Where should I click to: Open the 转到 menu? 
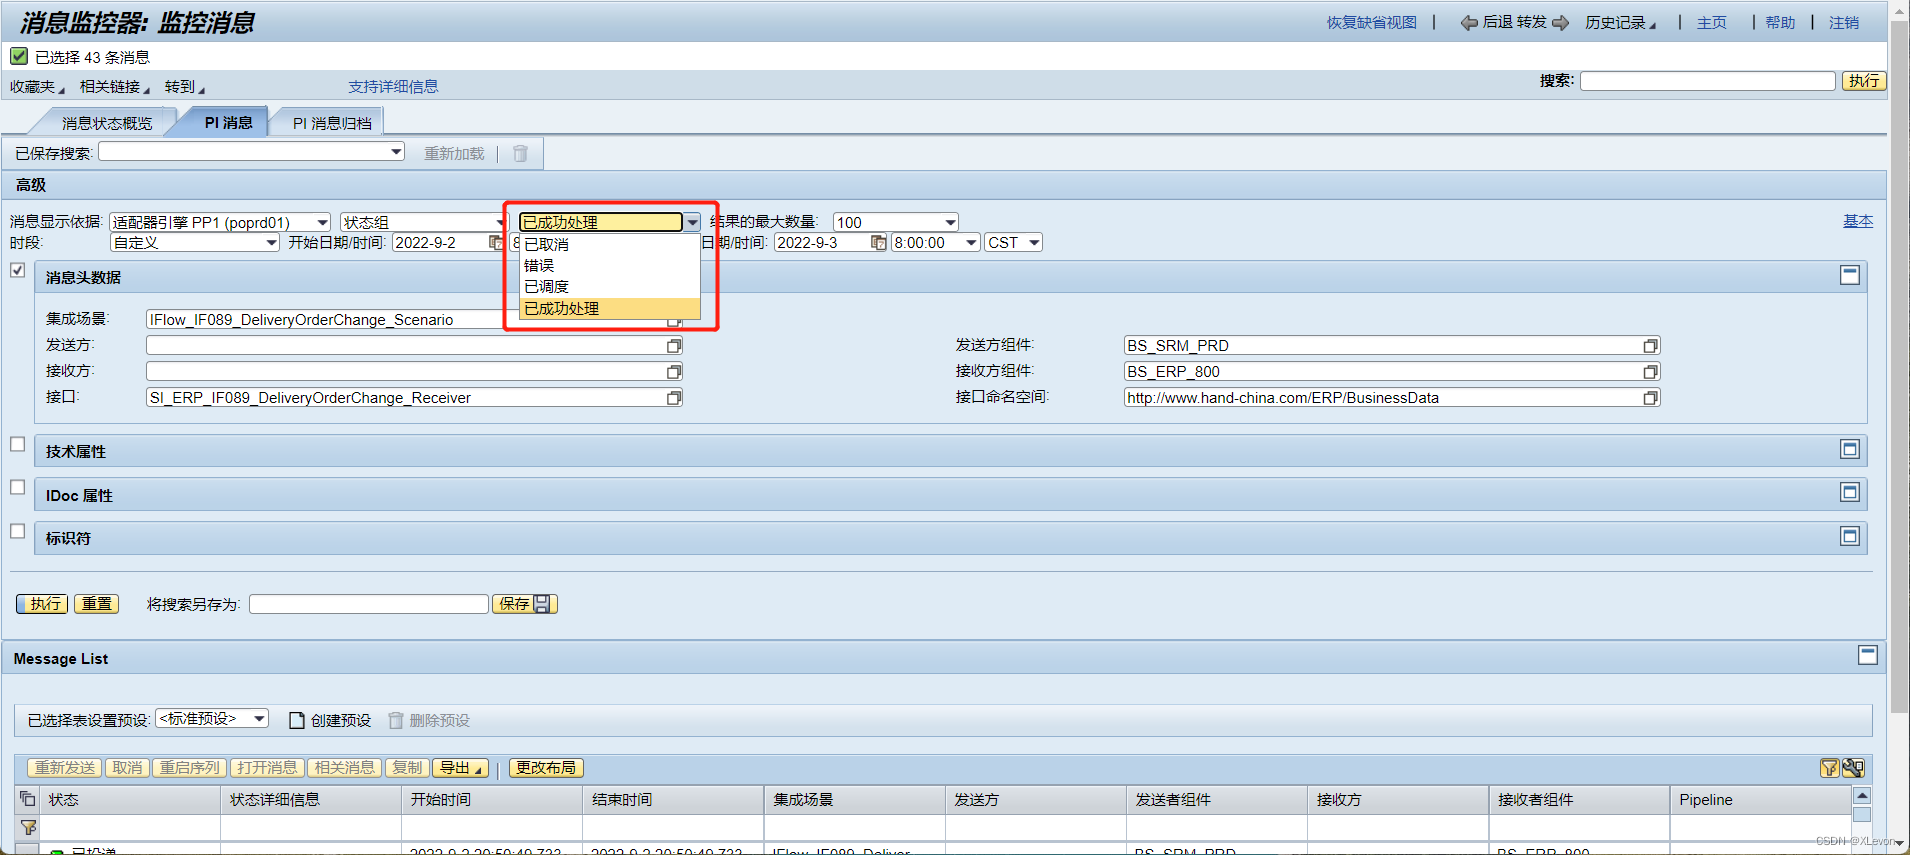pyautogui.click(x=184, y=87)
